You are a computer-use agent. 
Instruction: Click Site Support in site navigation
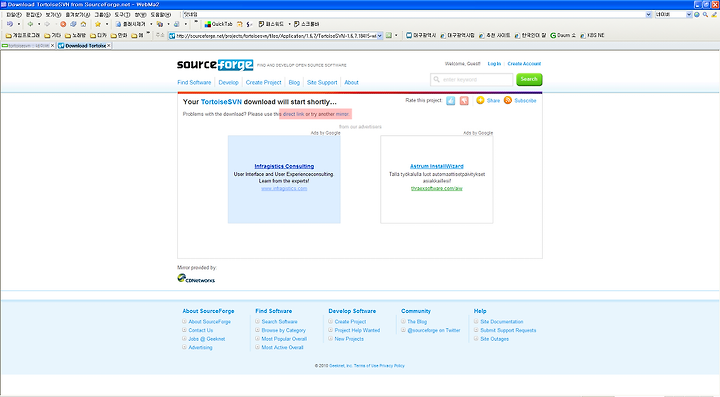pyautogui.click(x=322, y=83)
